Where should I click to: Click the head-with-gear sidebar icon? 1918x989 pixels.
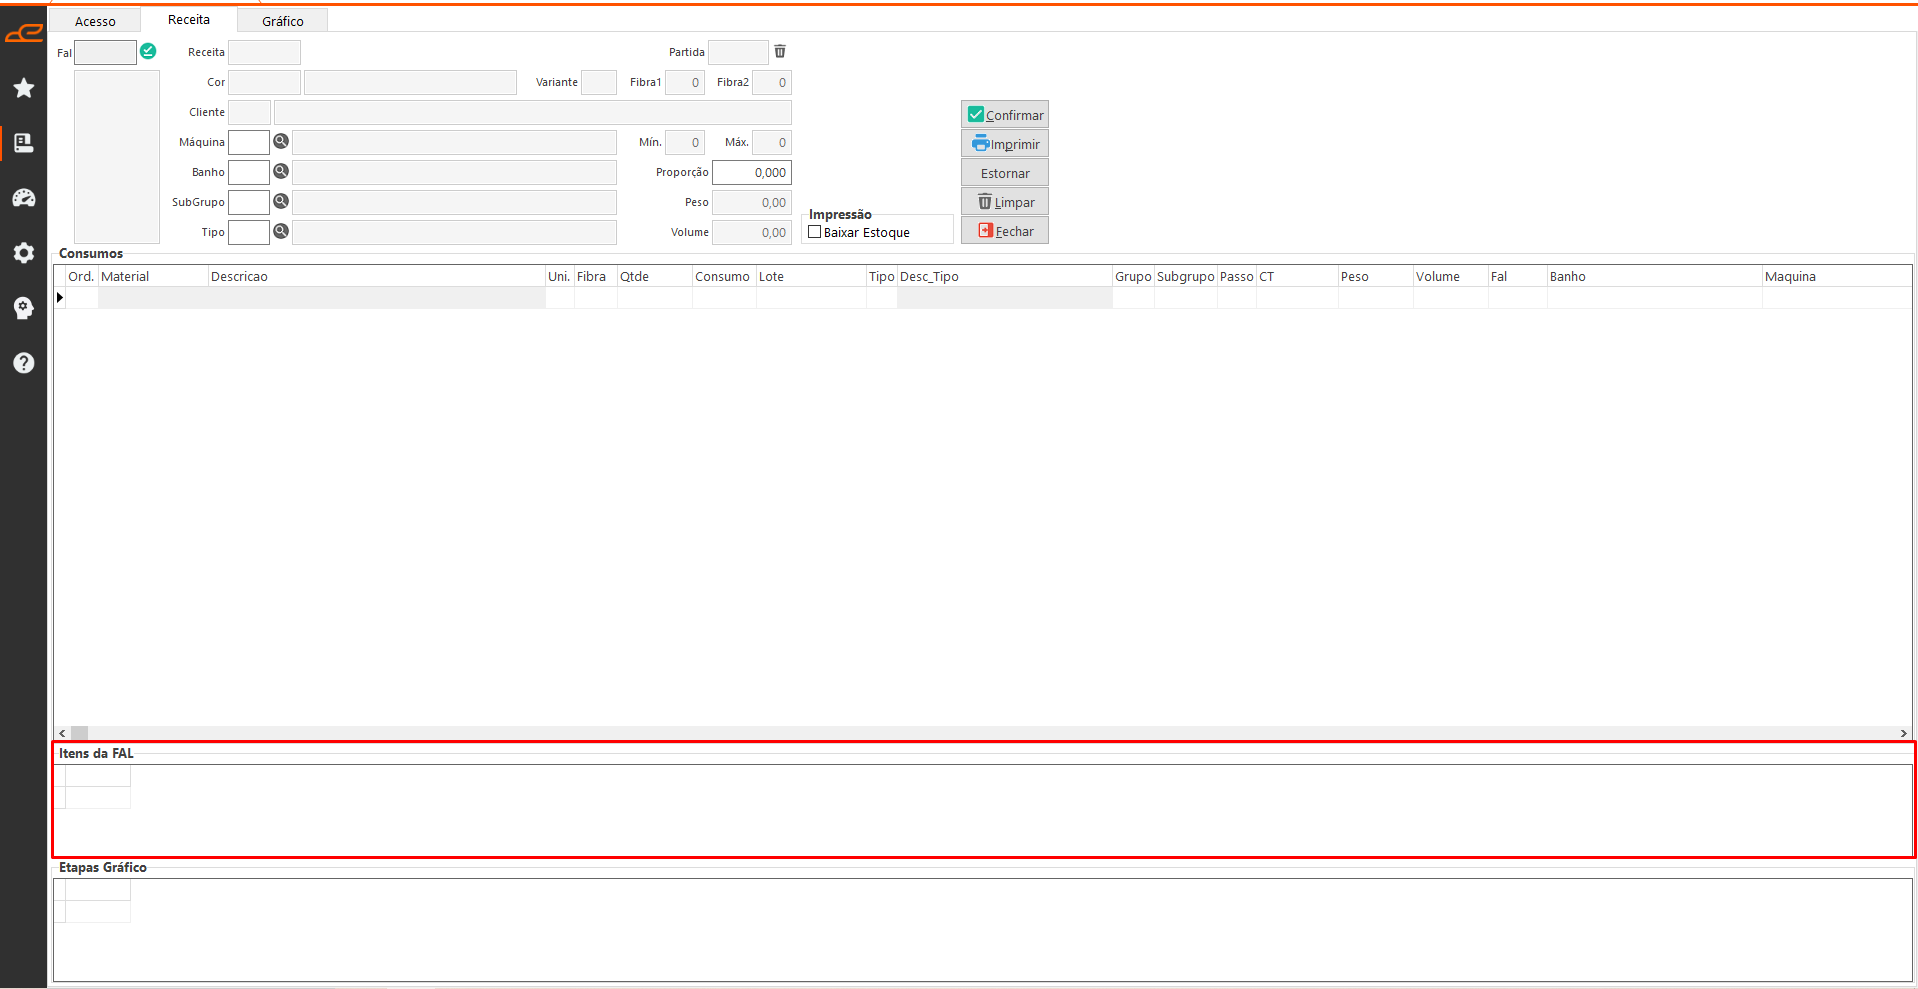24,308
